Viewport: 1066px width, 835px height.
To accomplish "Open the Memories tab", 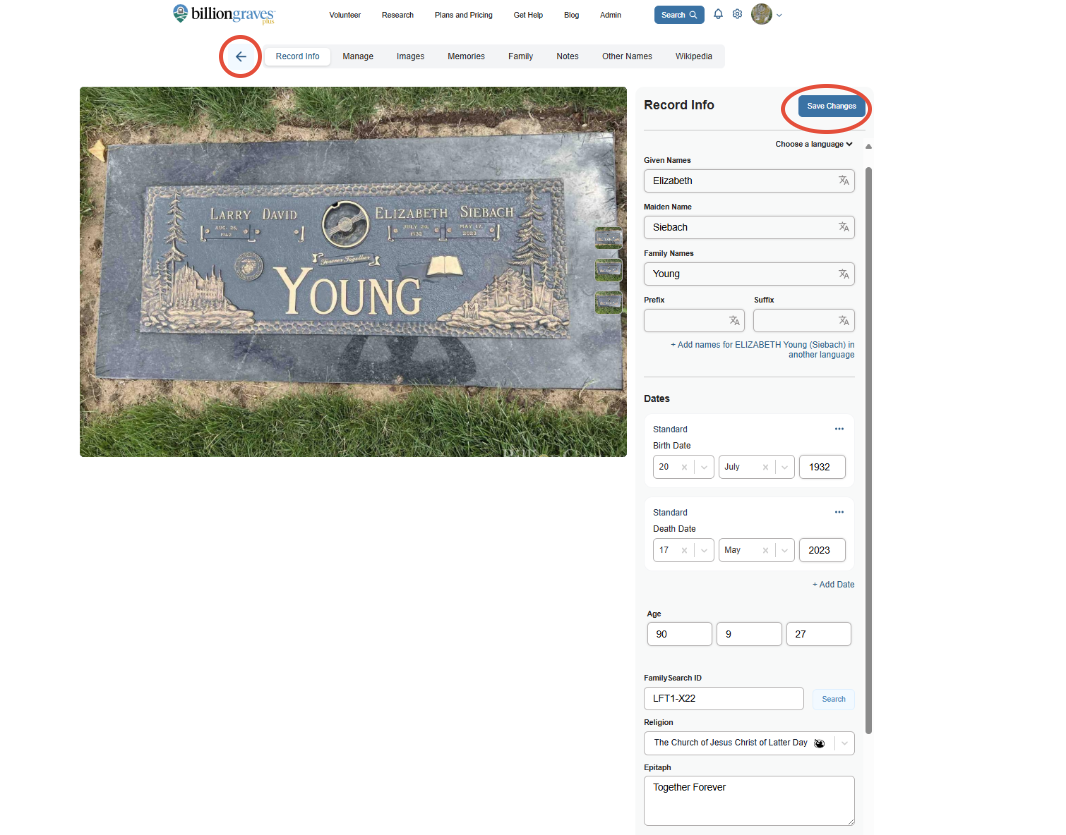I will 466,56.
